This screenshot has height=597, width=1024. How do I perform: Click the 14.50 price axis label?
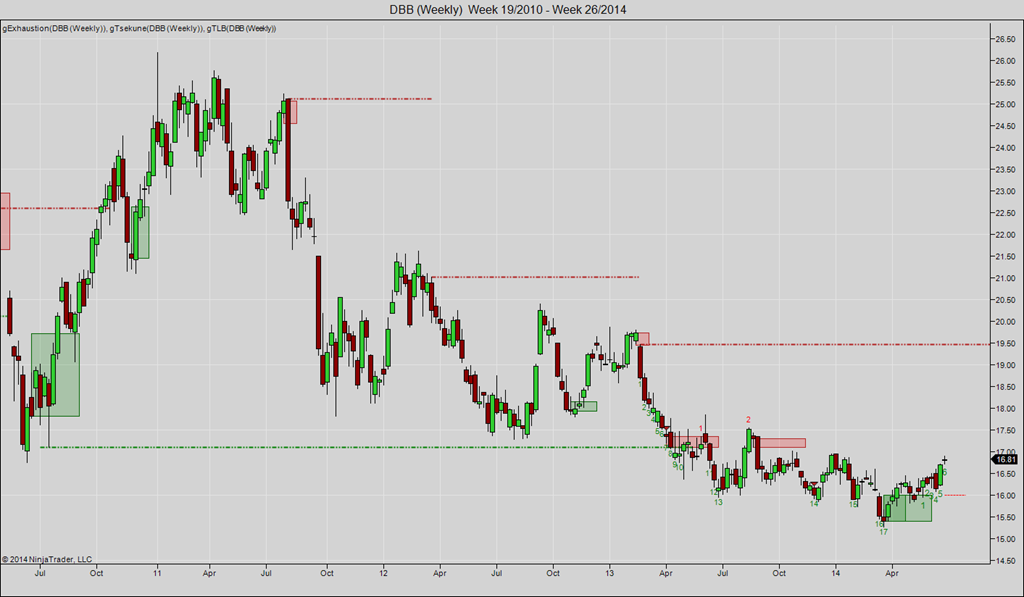[1004, 561]
